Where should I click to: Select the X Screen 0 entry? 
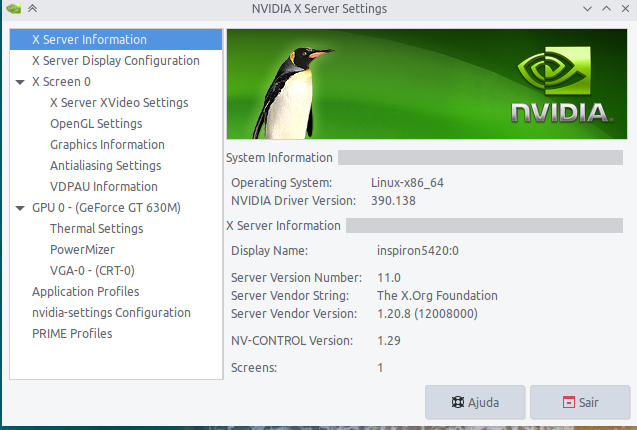point(116,82)
